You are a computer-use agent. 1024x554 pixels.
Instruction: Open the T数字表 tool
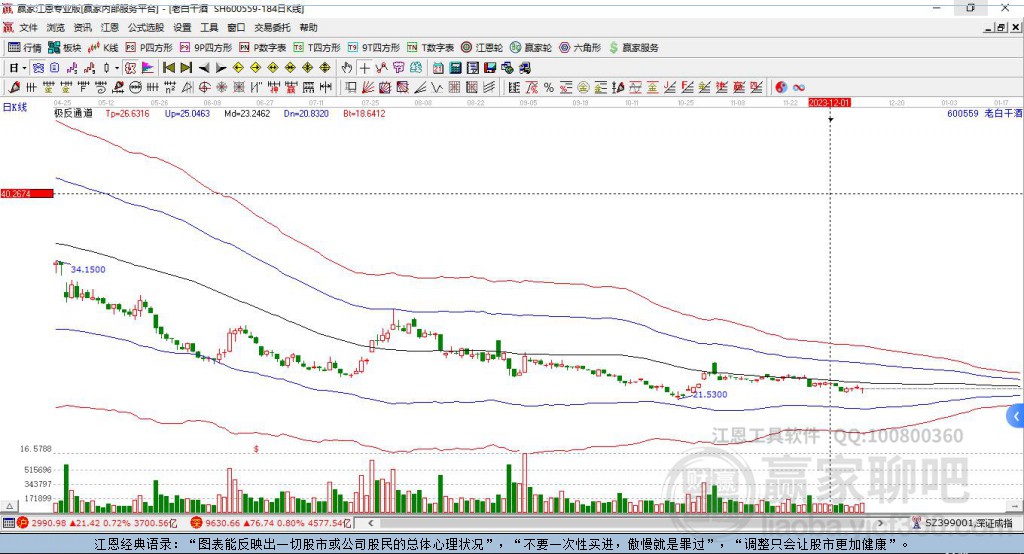430,48
